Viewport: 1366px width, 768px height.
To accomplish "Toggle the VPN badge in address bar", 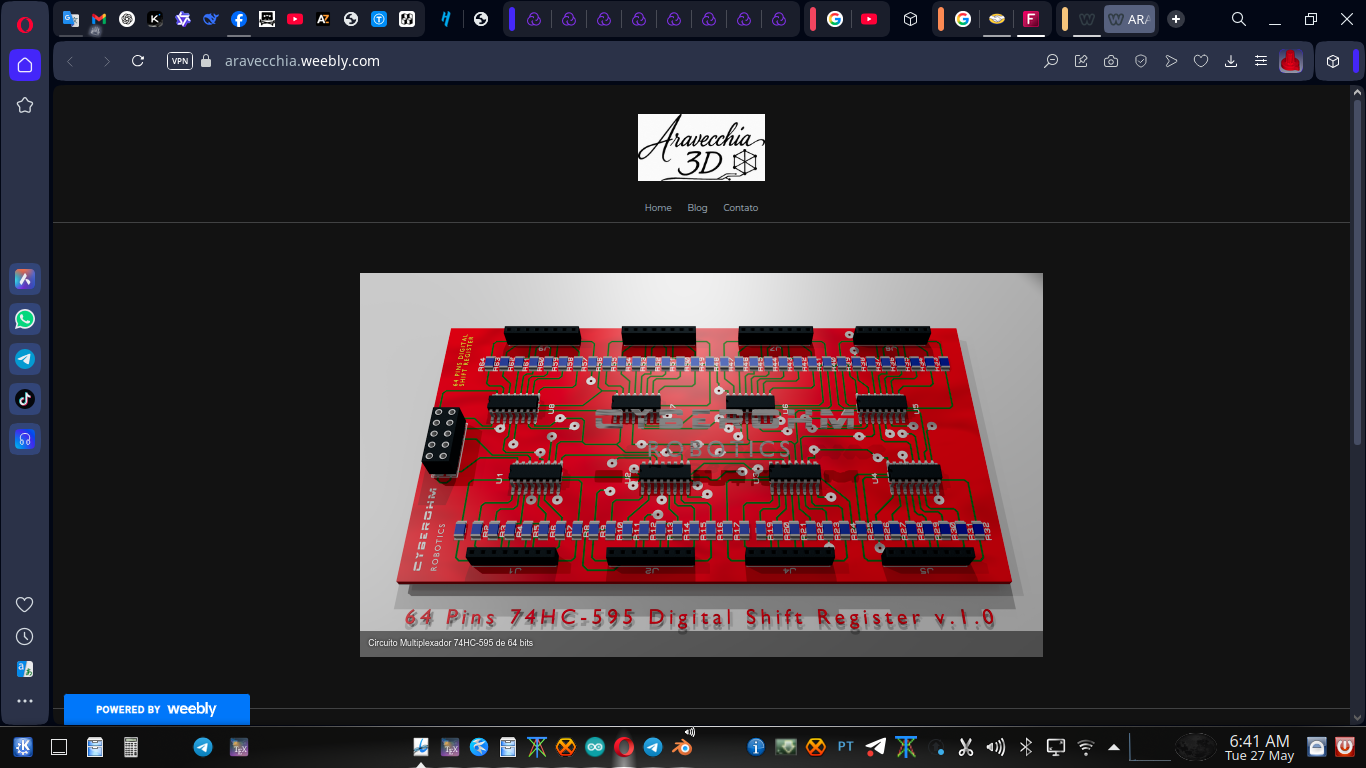I will [180, 61].
